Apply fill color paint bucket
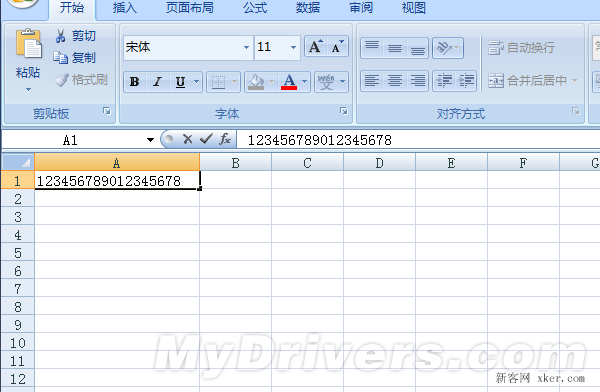 tap(256, 82)
